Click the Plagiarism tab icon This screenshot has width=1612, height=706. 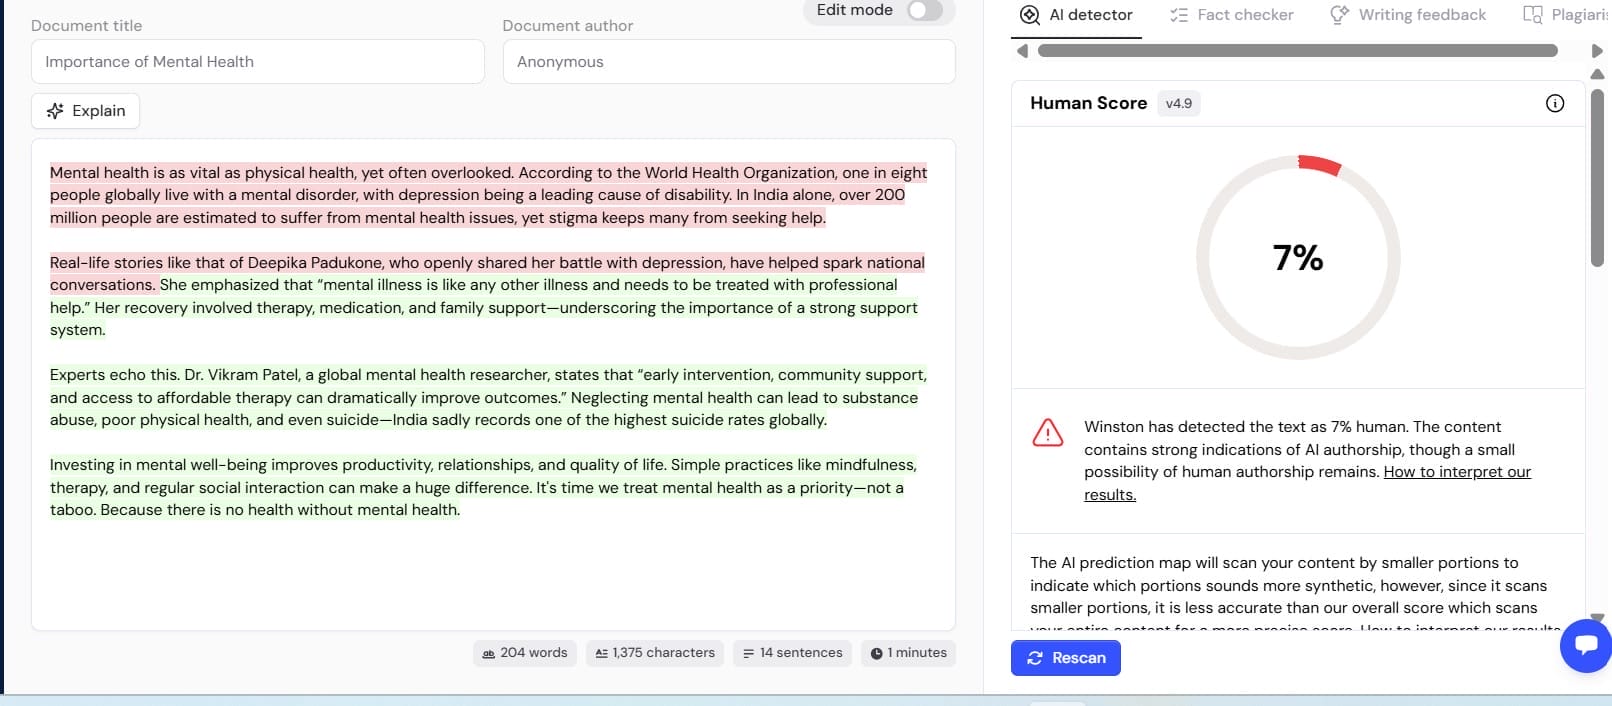pos(1532,15)
